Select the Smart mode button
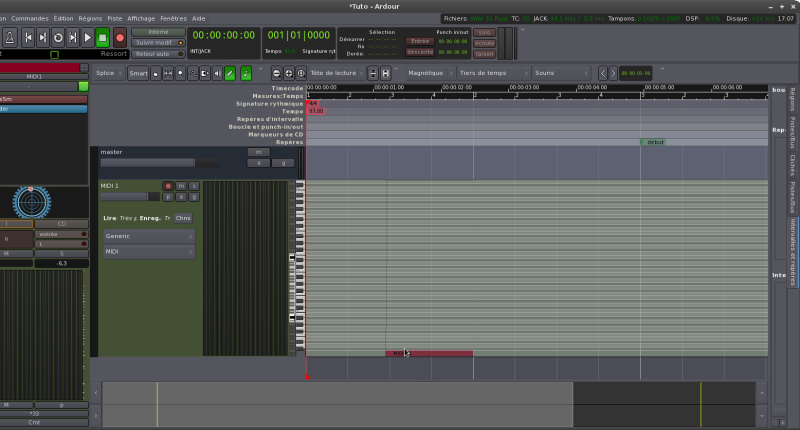Viewport: 800px width, 430px height. (x=138, y=73)
